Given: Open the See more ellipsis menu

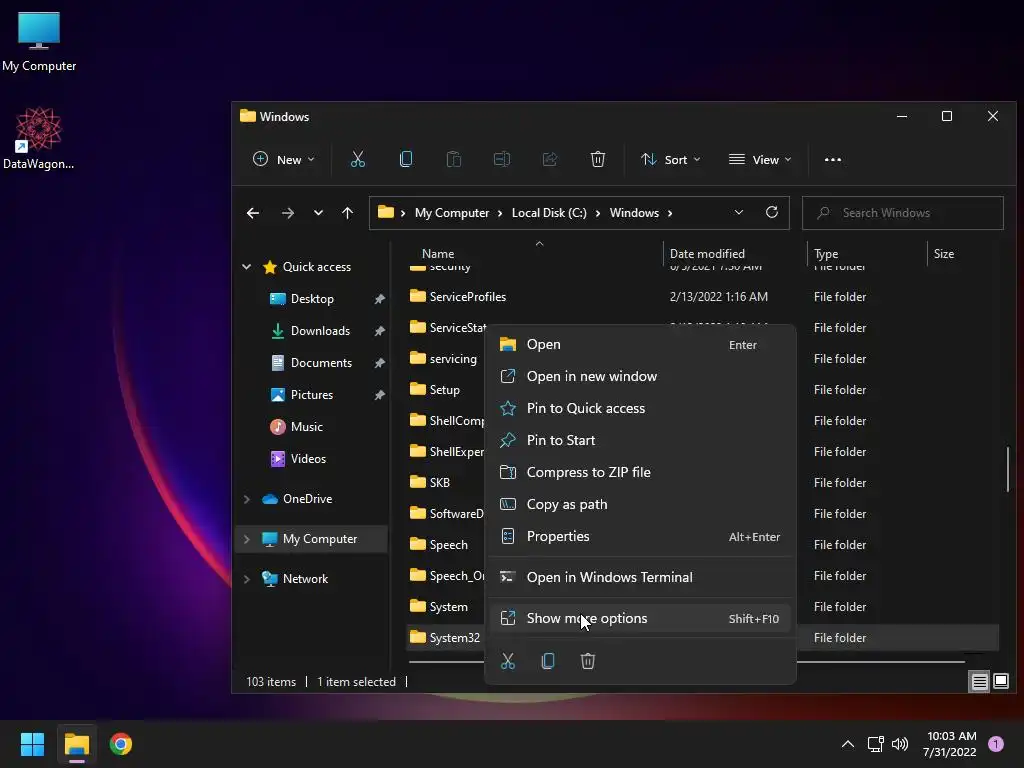Looking at the screenshot, I should click(833, 159).
